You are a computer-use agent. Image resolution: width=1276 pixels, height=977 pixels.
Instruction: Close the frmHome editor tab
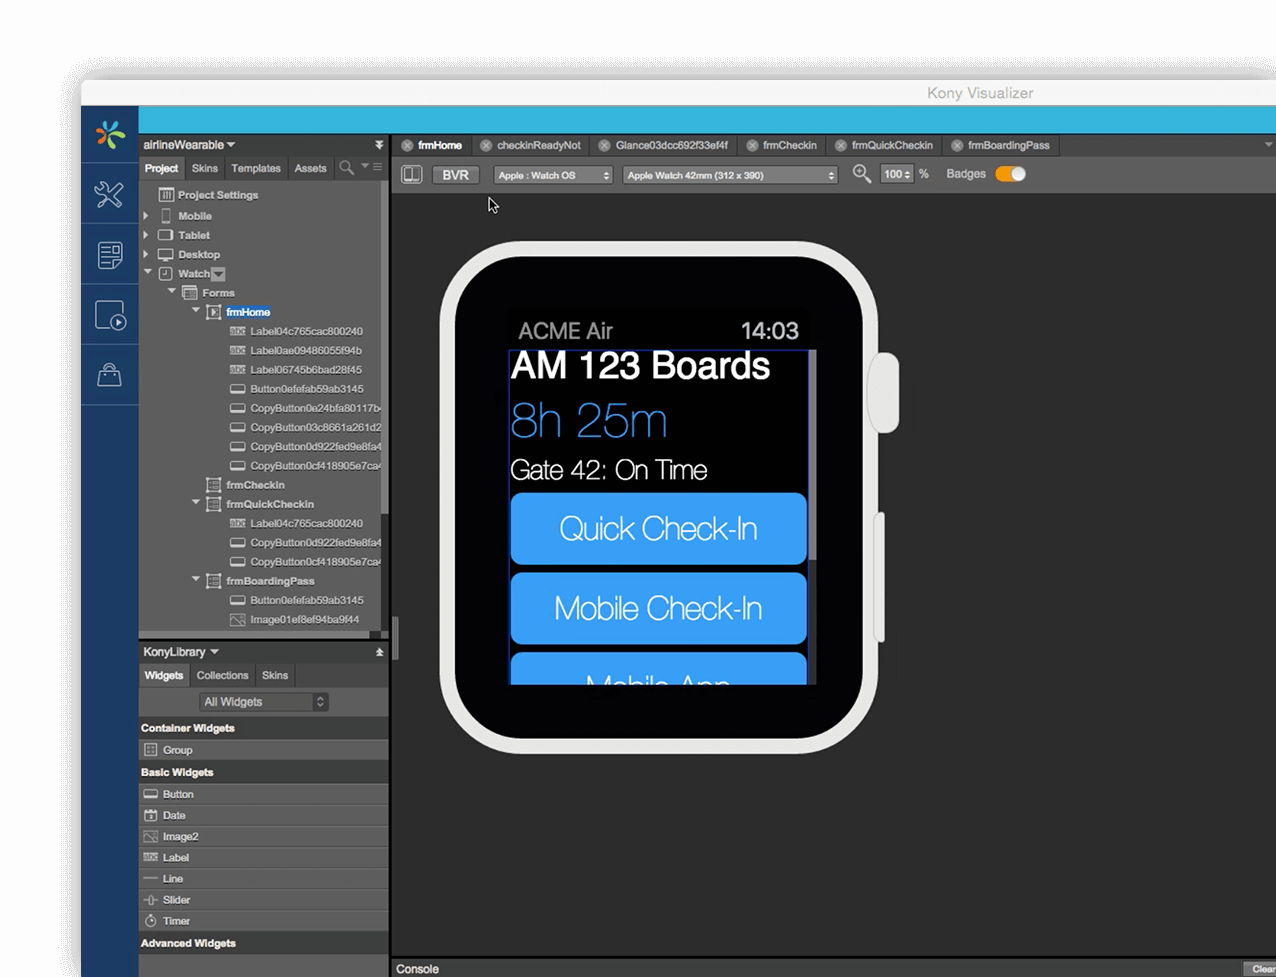click(x=407, y=146)
